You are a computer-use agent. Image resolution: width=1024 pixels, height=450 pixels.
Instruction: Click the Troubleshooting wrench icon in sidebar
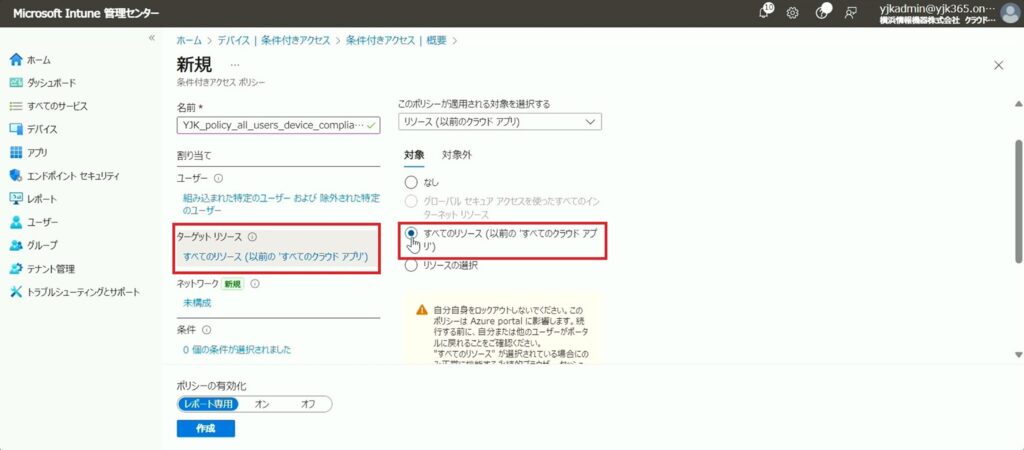click(16, 291)
